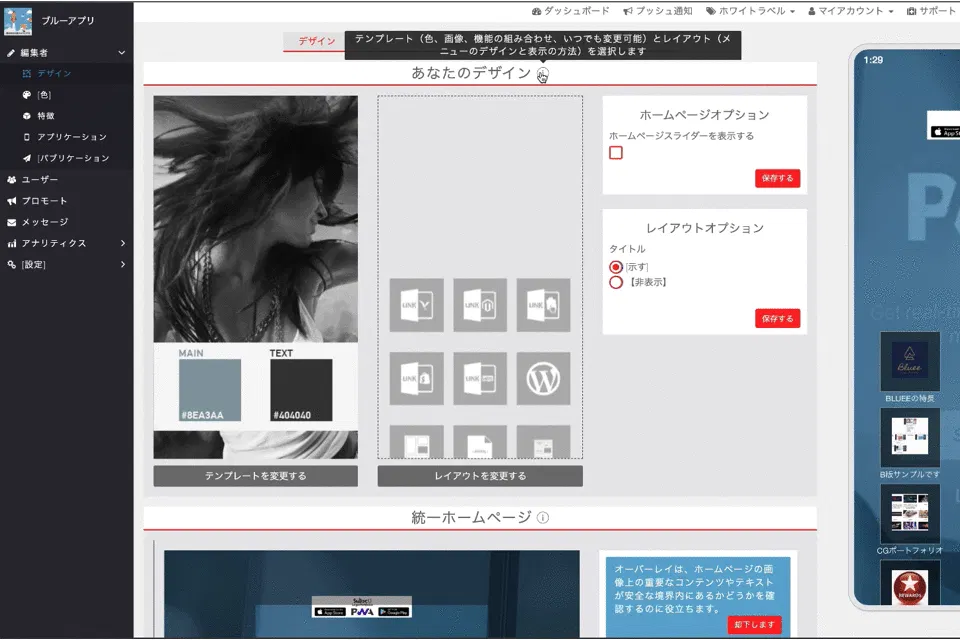Select the [示す] title radio button
This screenshot has width=960, height=640.
(x=616, y=267)
